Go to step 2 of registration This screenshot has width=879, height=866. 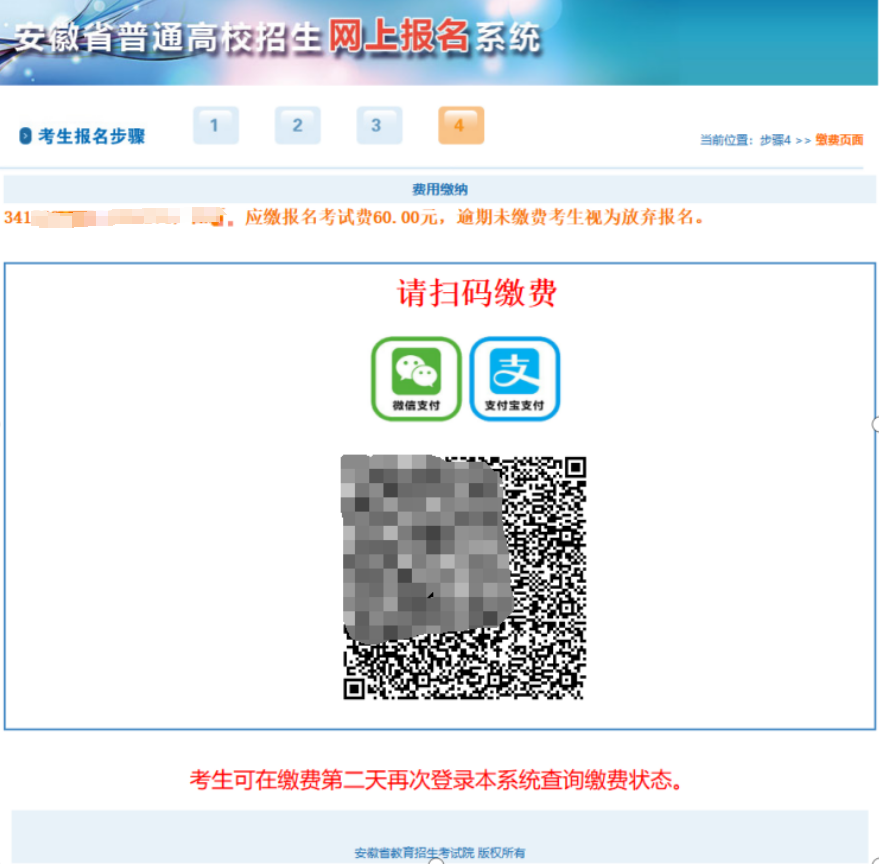pos(297,126)
